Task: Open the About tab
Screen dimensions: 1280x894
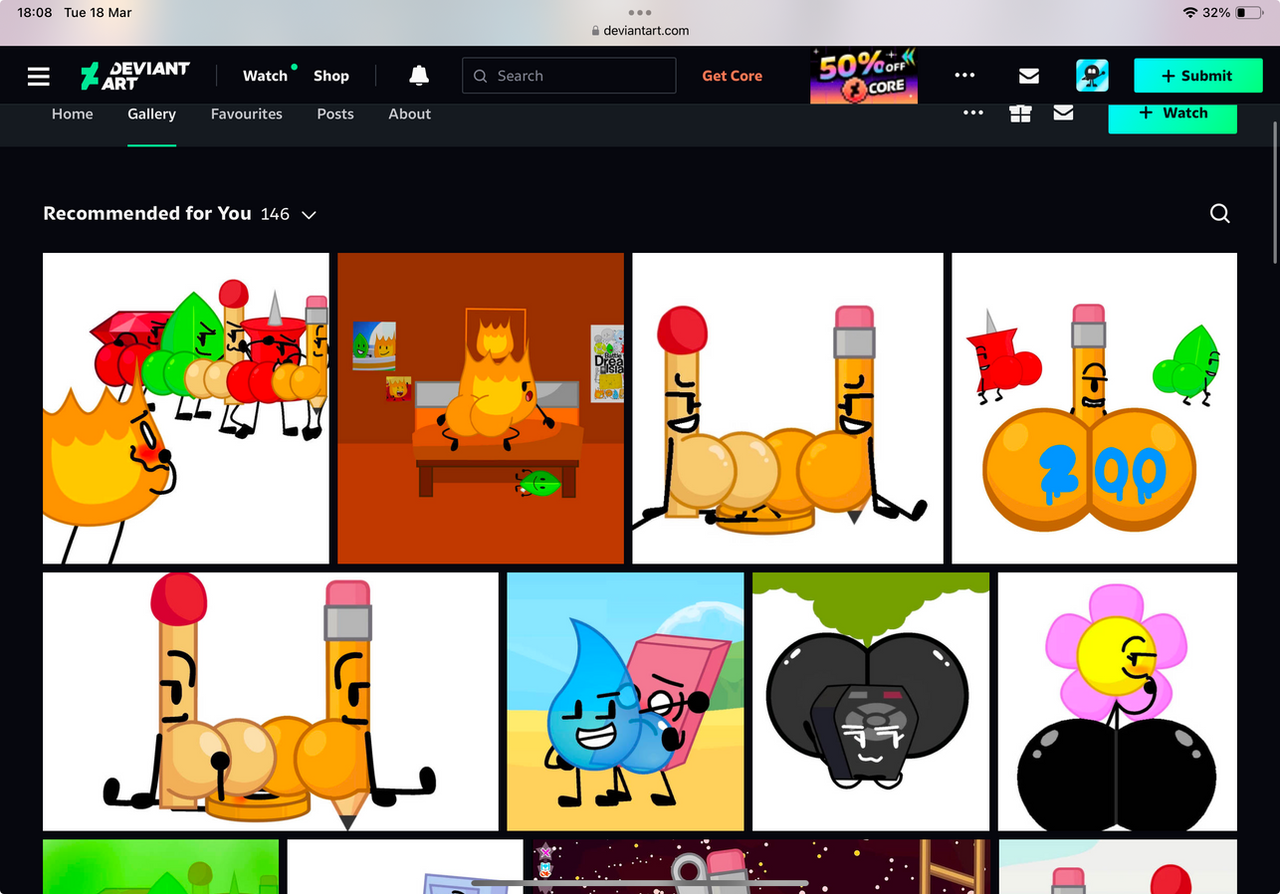Action: pyautogui.click(x=410, y=114)
